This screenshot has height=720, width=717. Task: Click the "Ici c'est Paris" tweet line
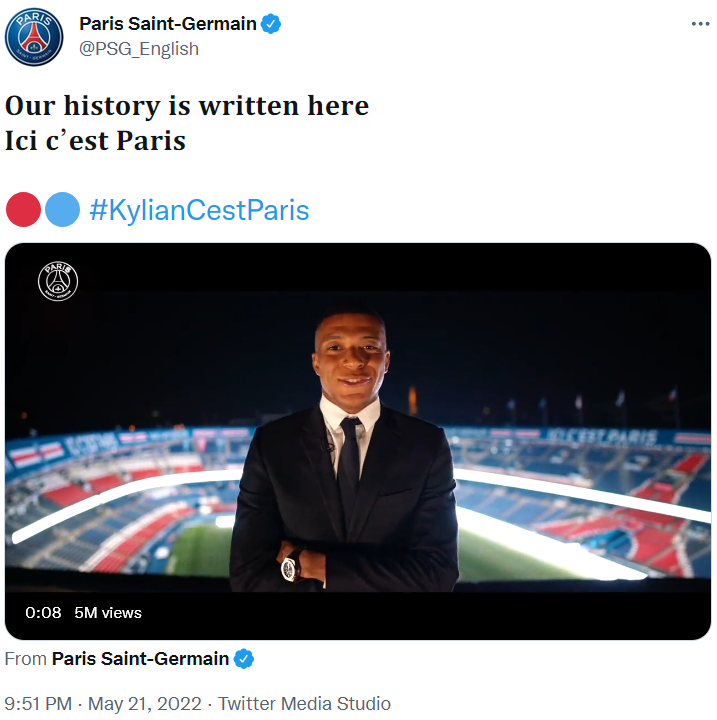pos(96,139)
